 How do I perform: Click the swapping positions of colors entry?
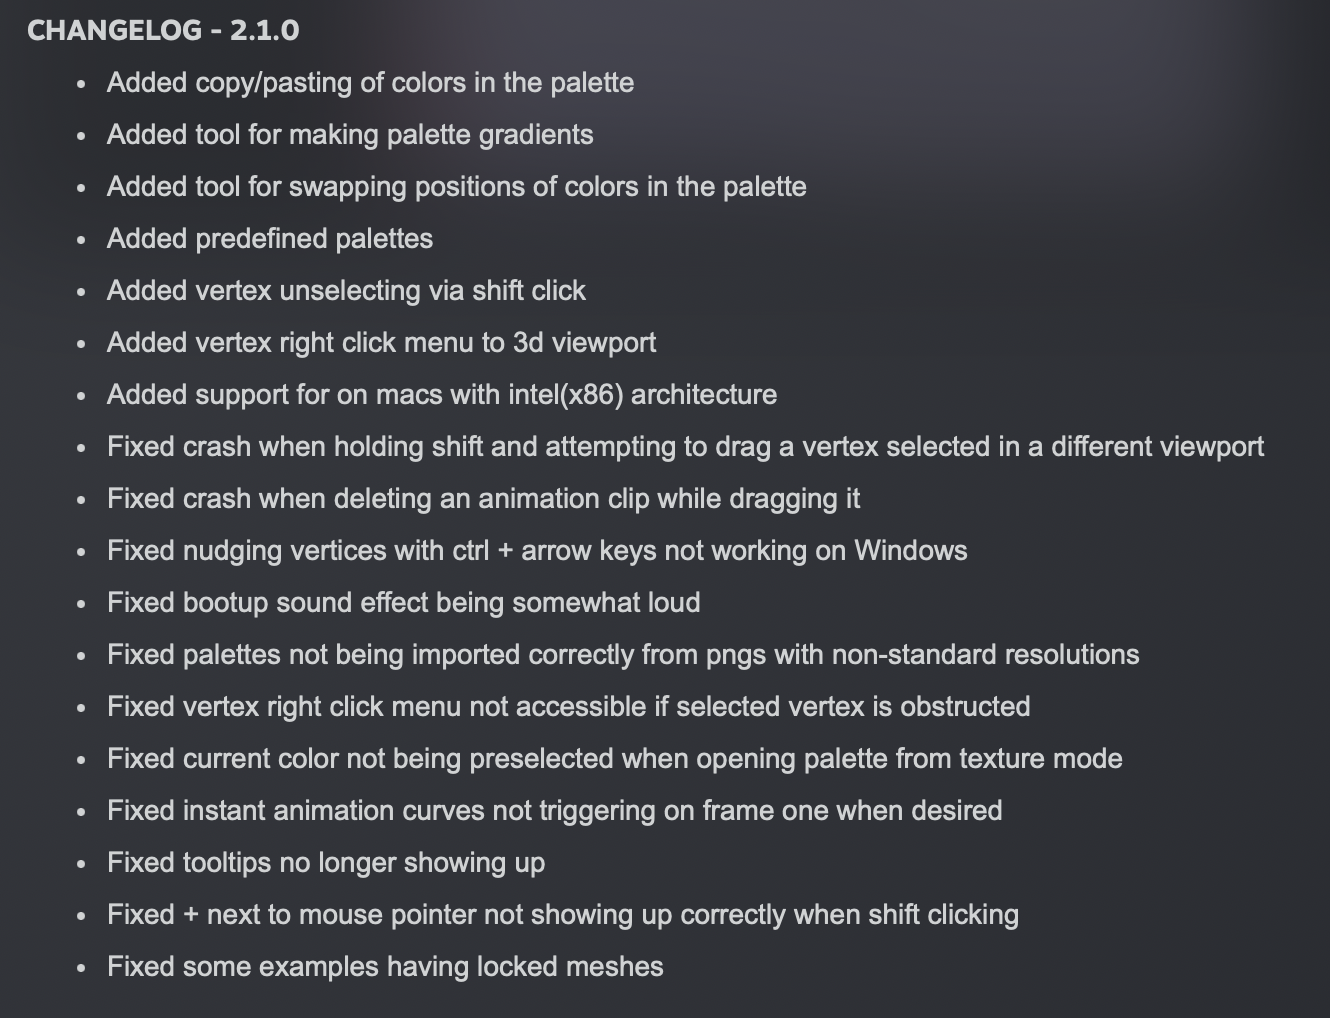tap(457, 186)
